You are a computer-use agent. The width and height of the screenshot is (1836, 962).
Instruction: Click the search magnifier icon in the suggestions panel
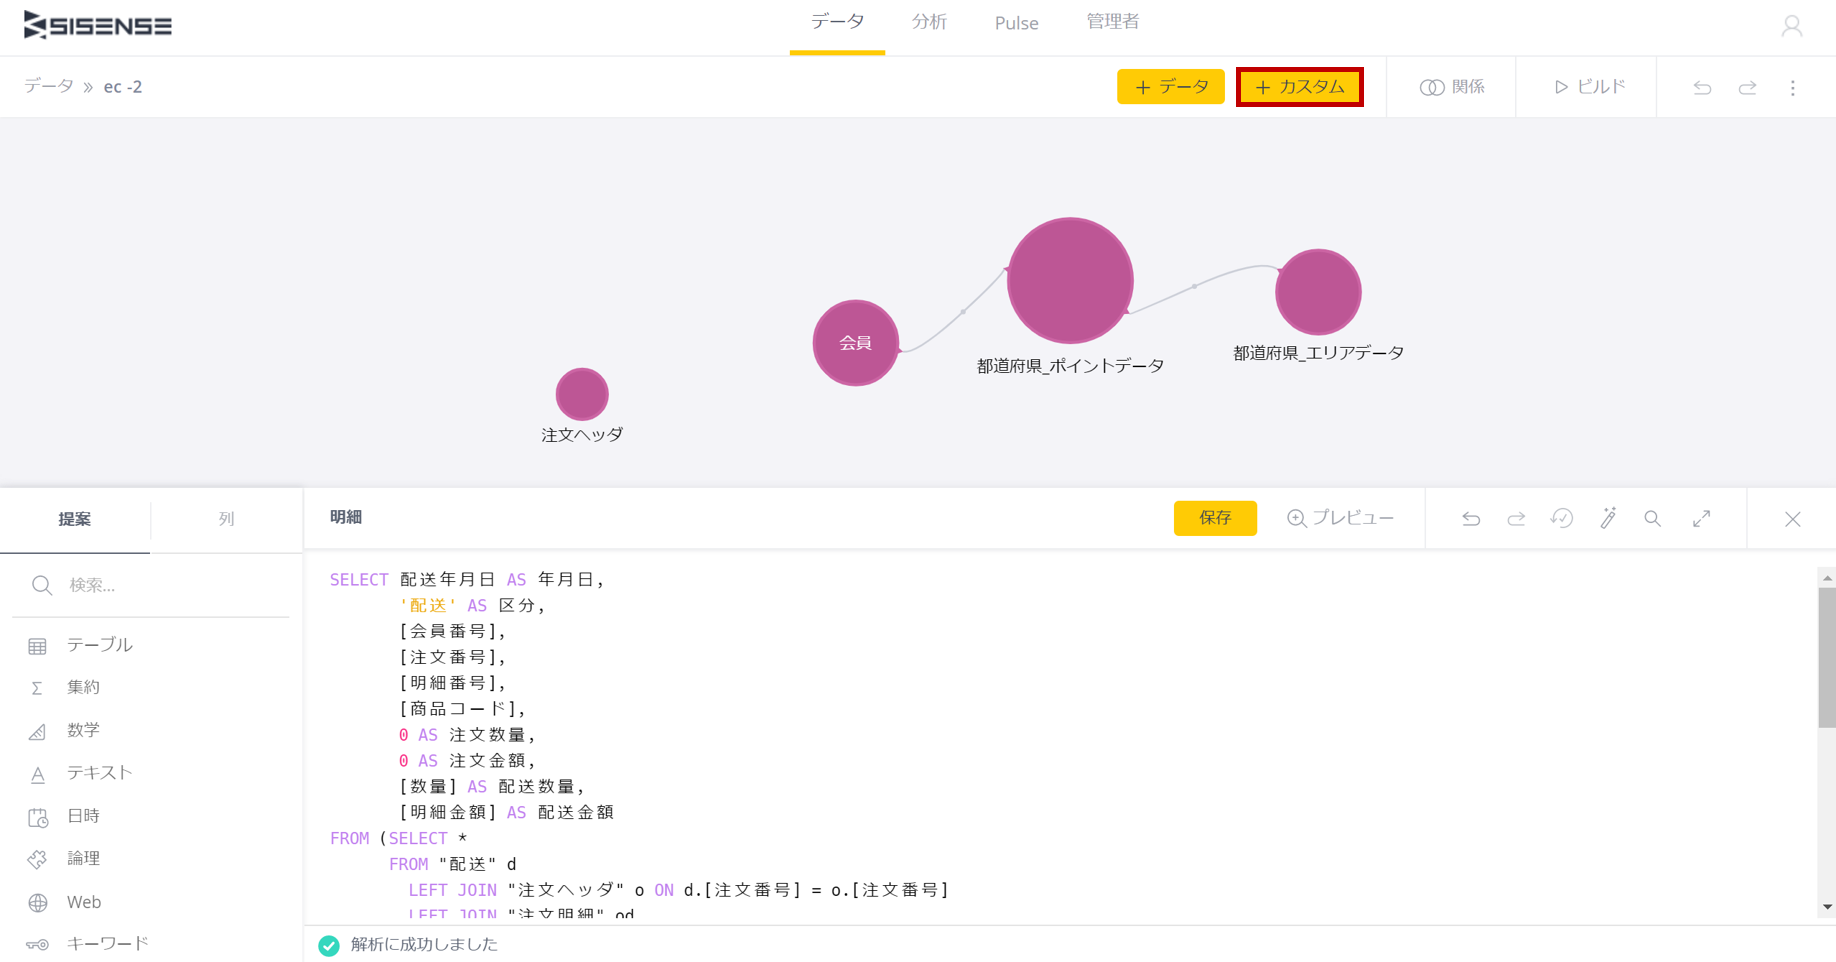[x=42, y=585]
